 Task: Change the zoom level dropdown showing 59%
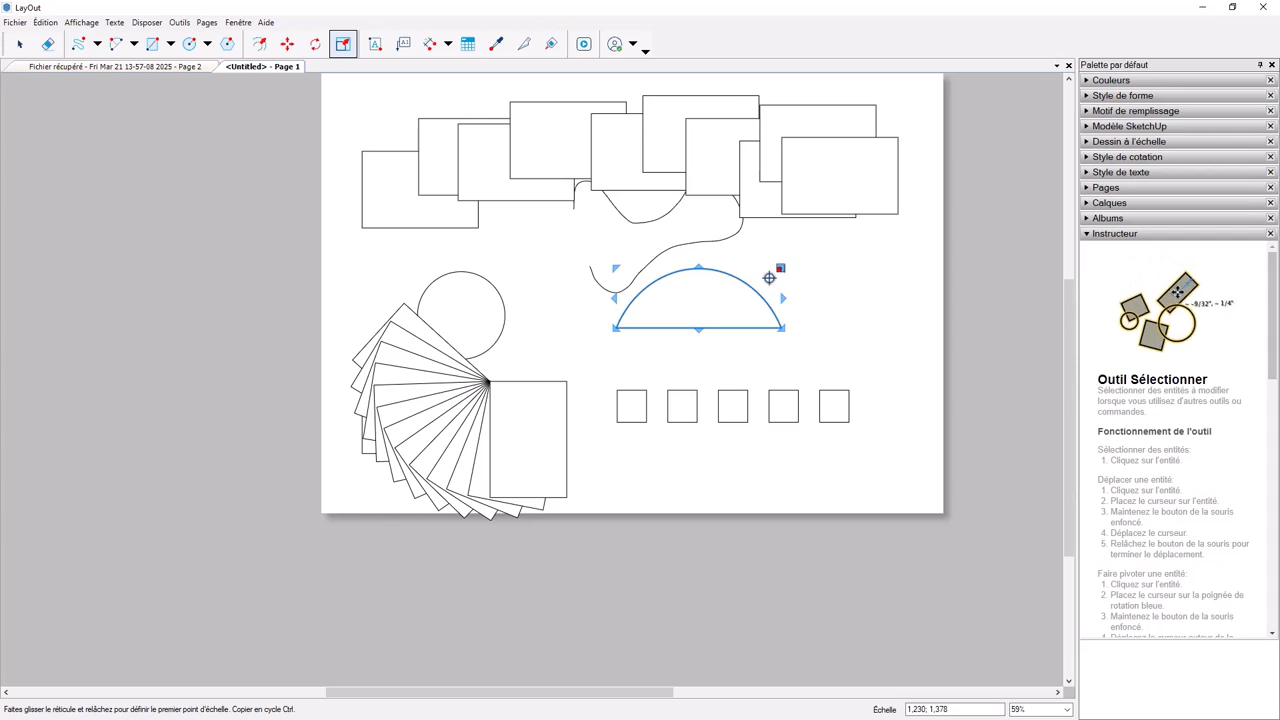pos(1040,709)
